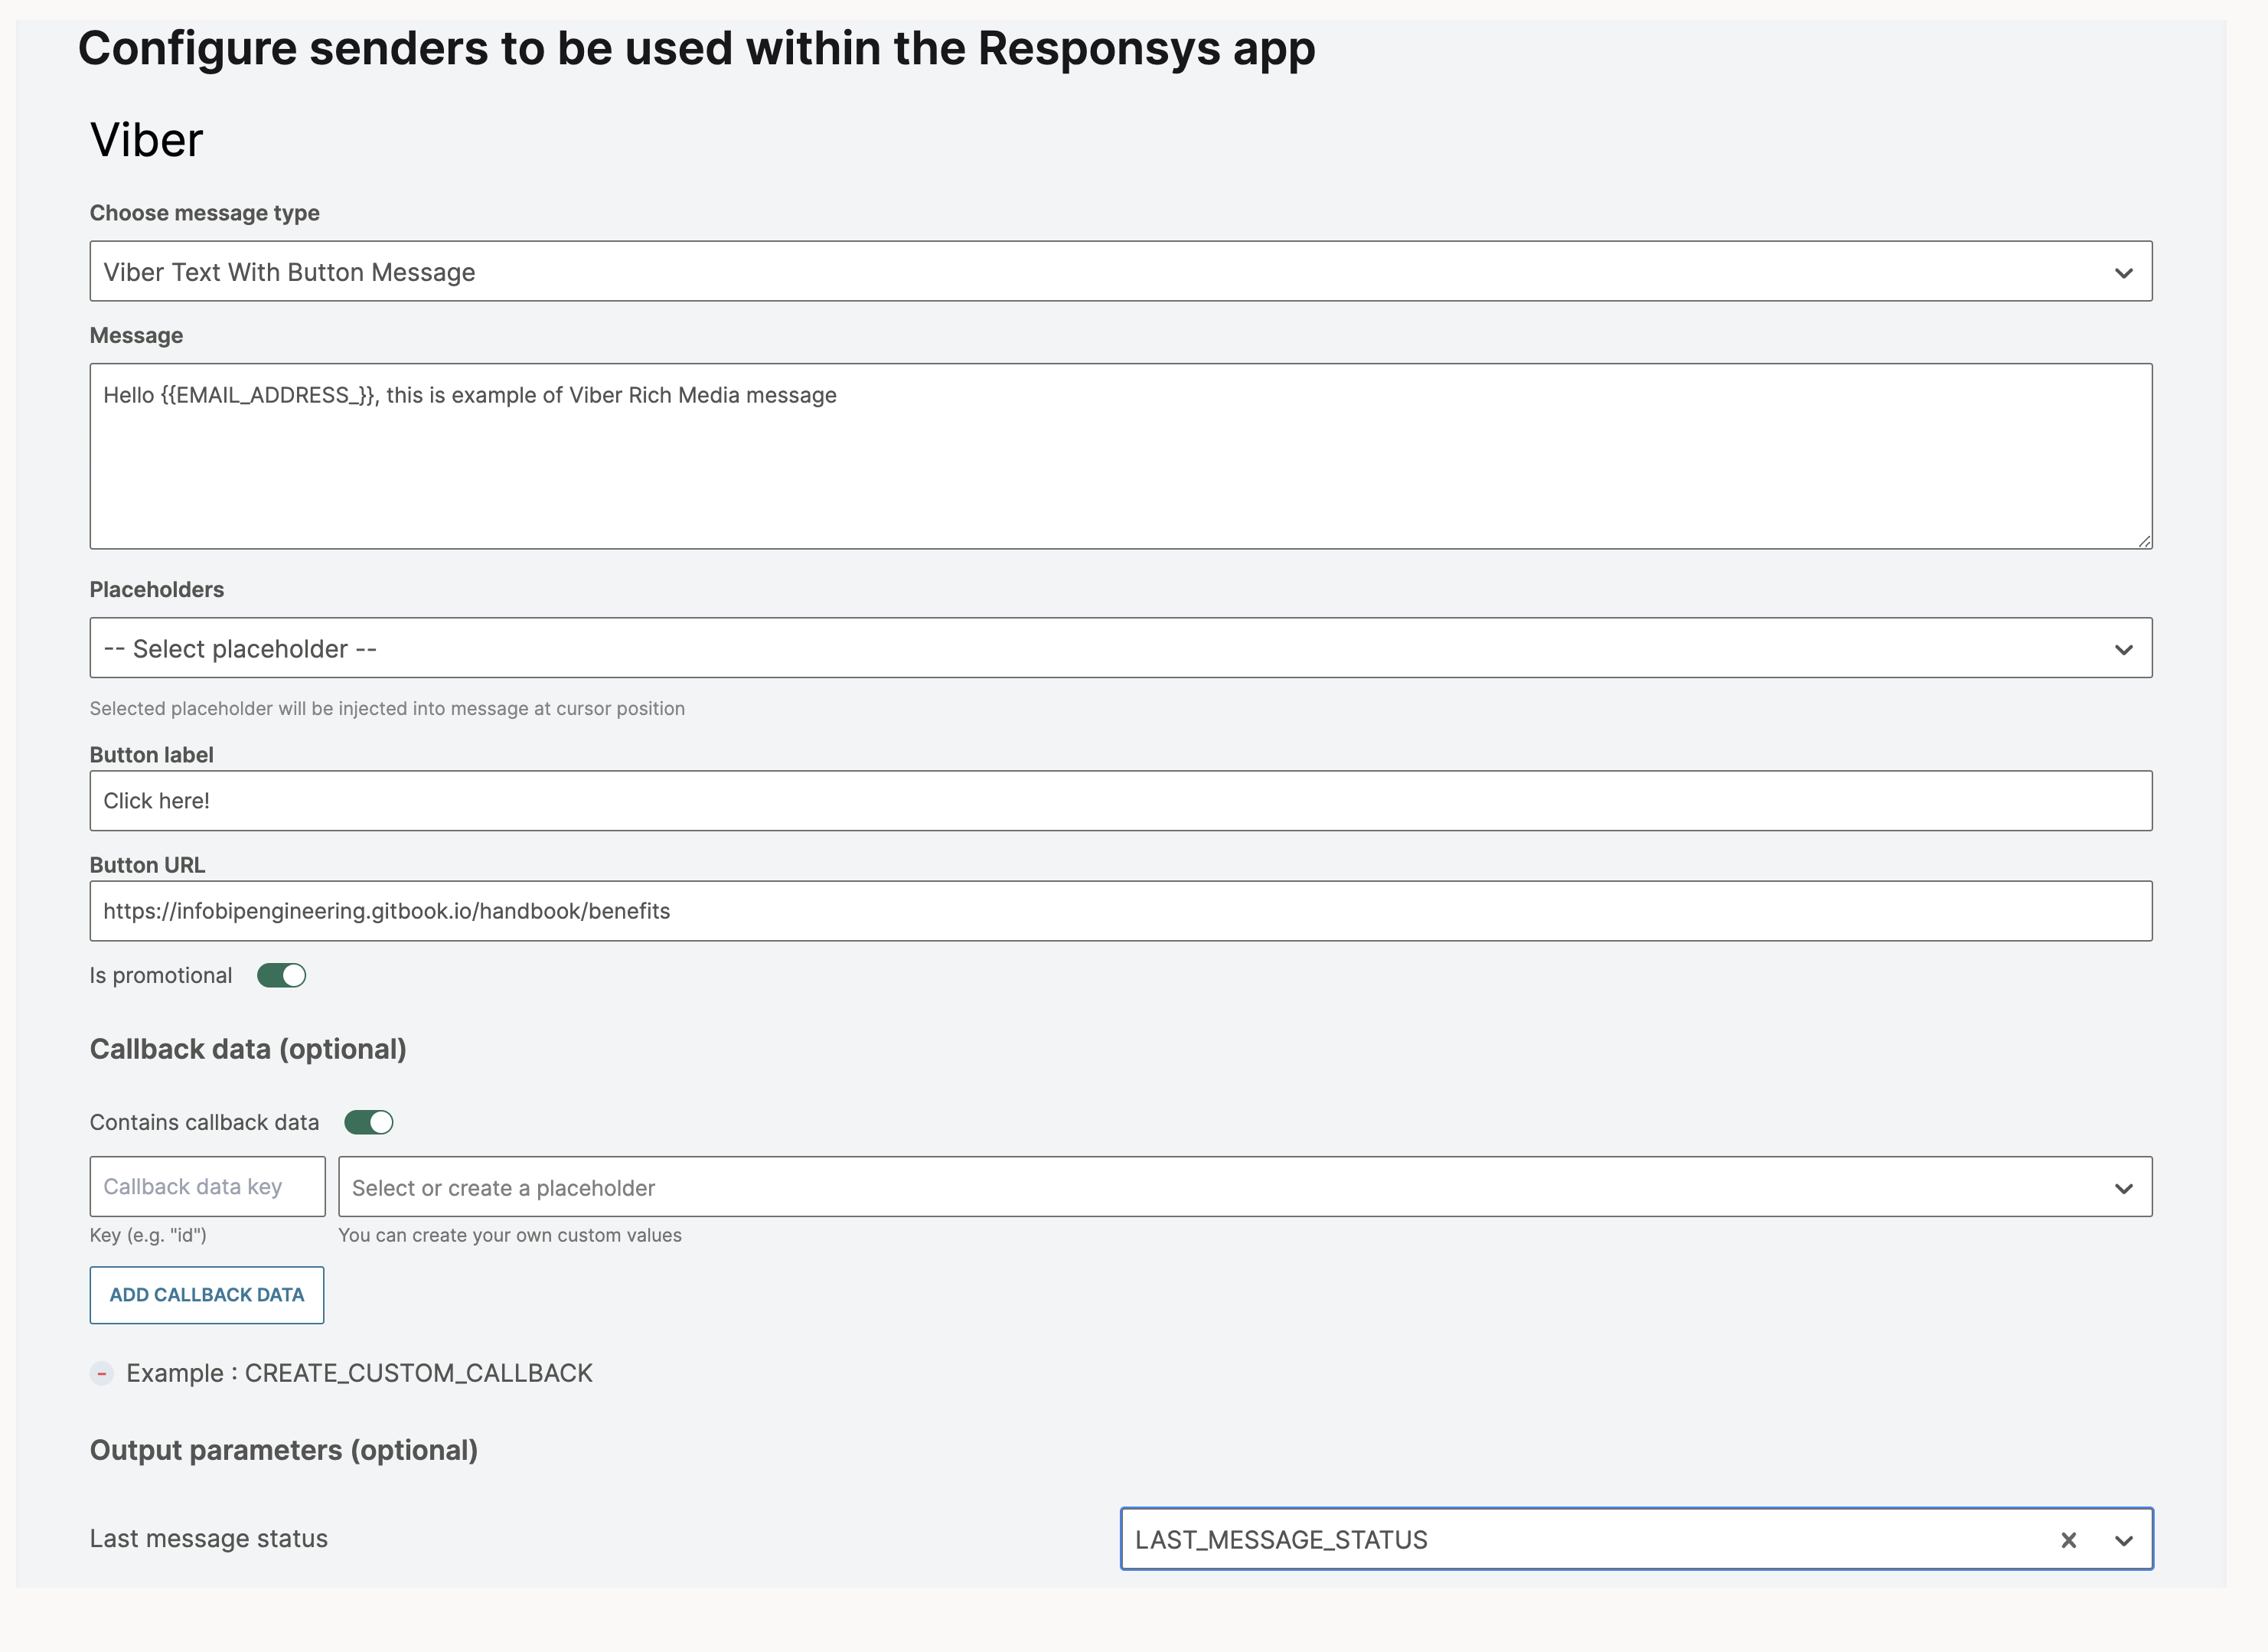Click the Is promotional label
The height and width of the screenshot is (1652, 2268).
161,975
